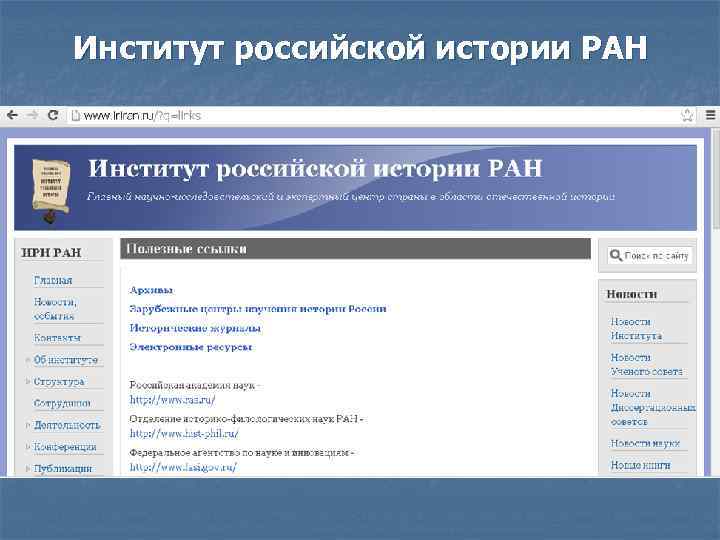
Task: Open the Электронные ресурсы link
Action: coord(191,347)
